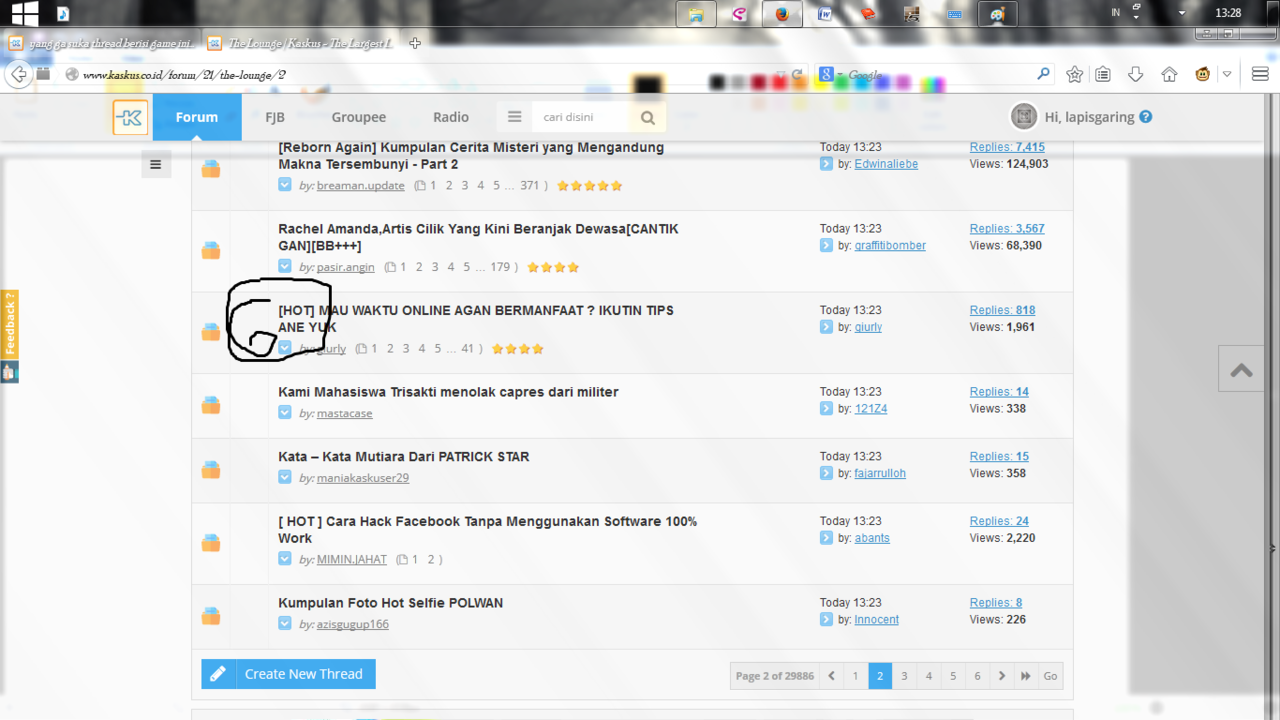Click Replies: 818 link
1280x720 pixels.
[1002, 310]
